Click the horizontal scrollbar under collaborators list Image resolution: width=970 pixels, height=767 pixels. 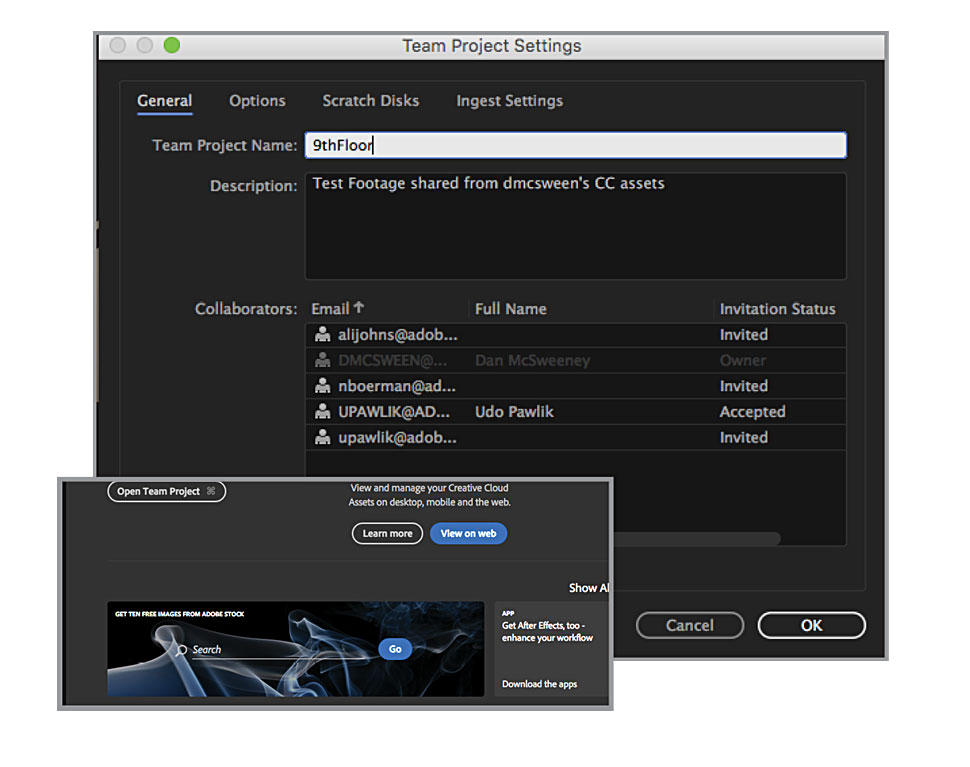696,539
